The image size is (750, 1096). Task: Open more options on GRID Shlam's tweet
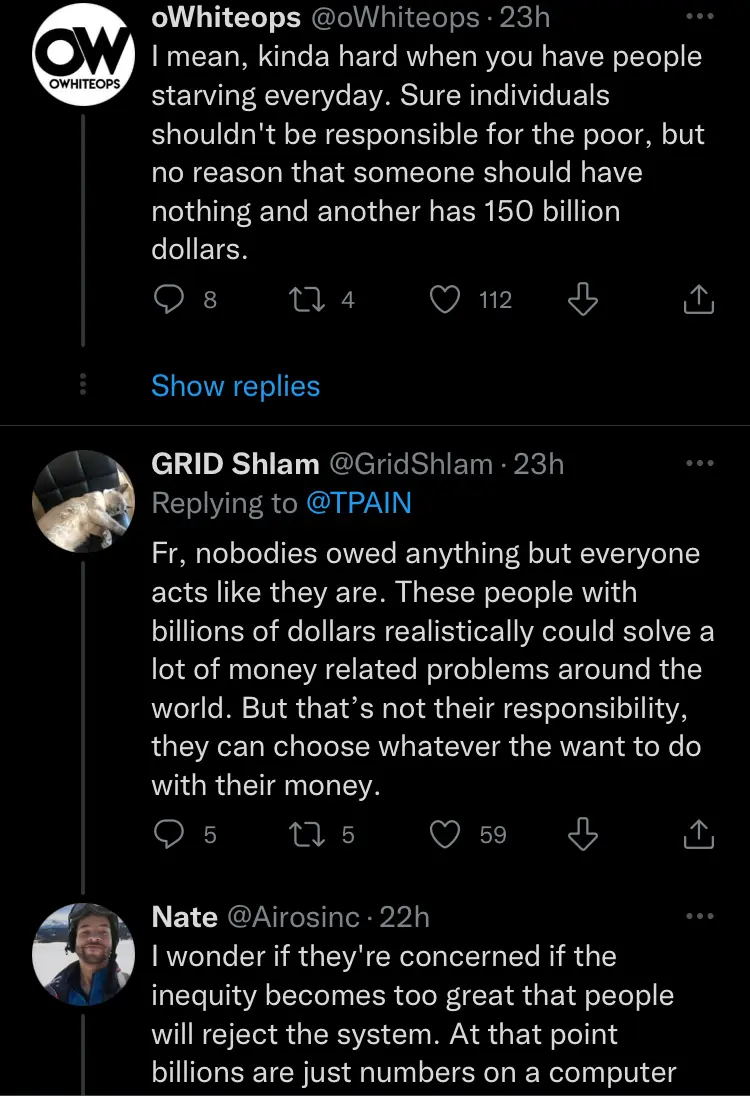tap(699, 464)
